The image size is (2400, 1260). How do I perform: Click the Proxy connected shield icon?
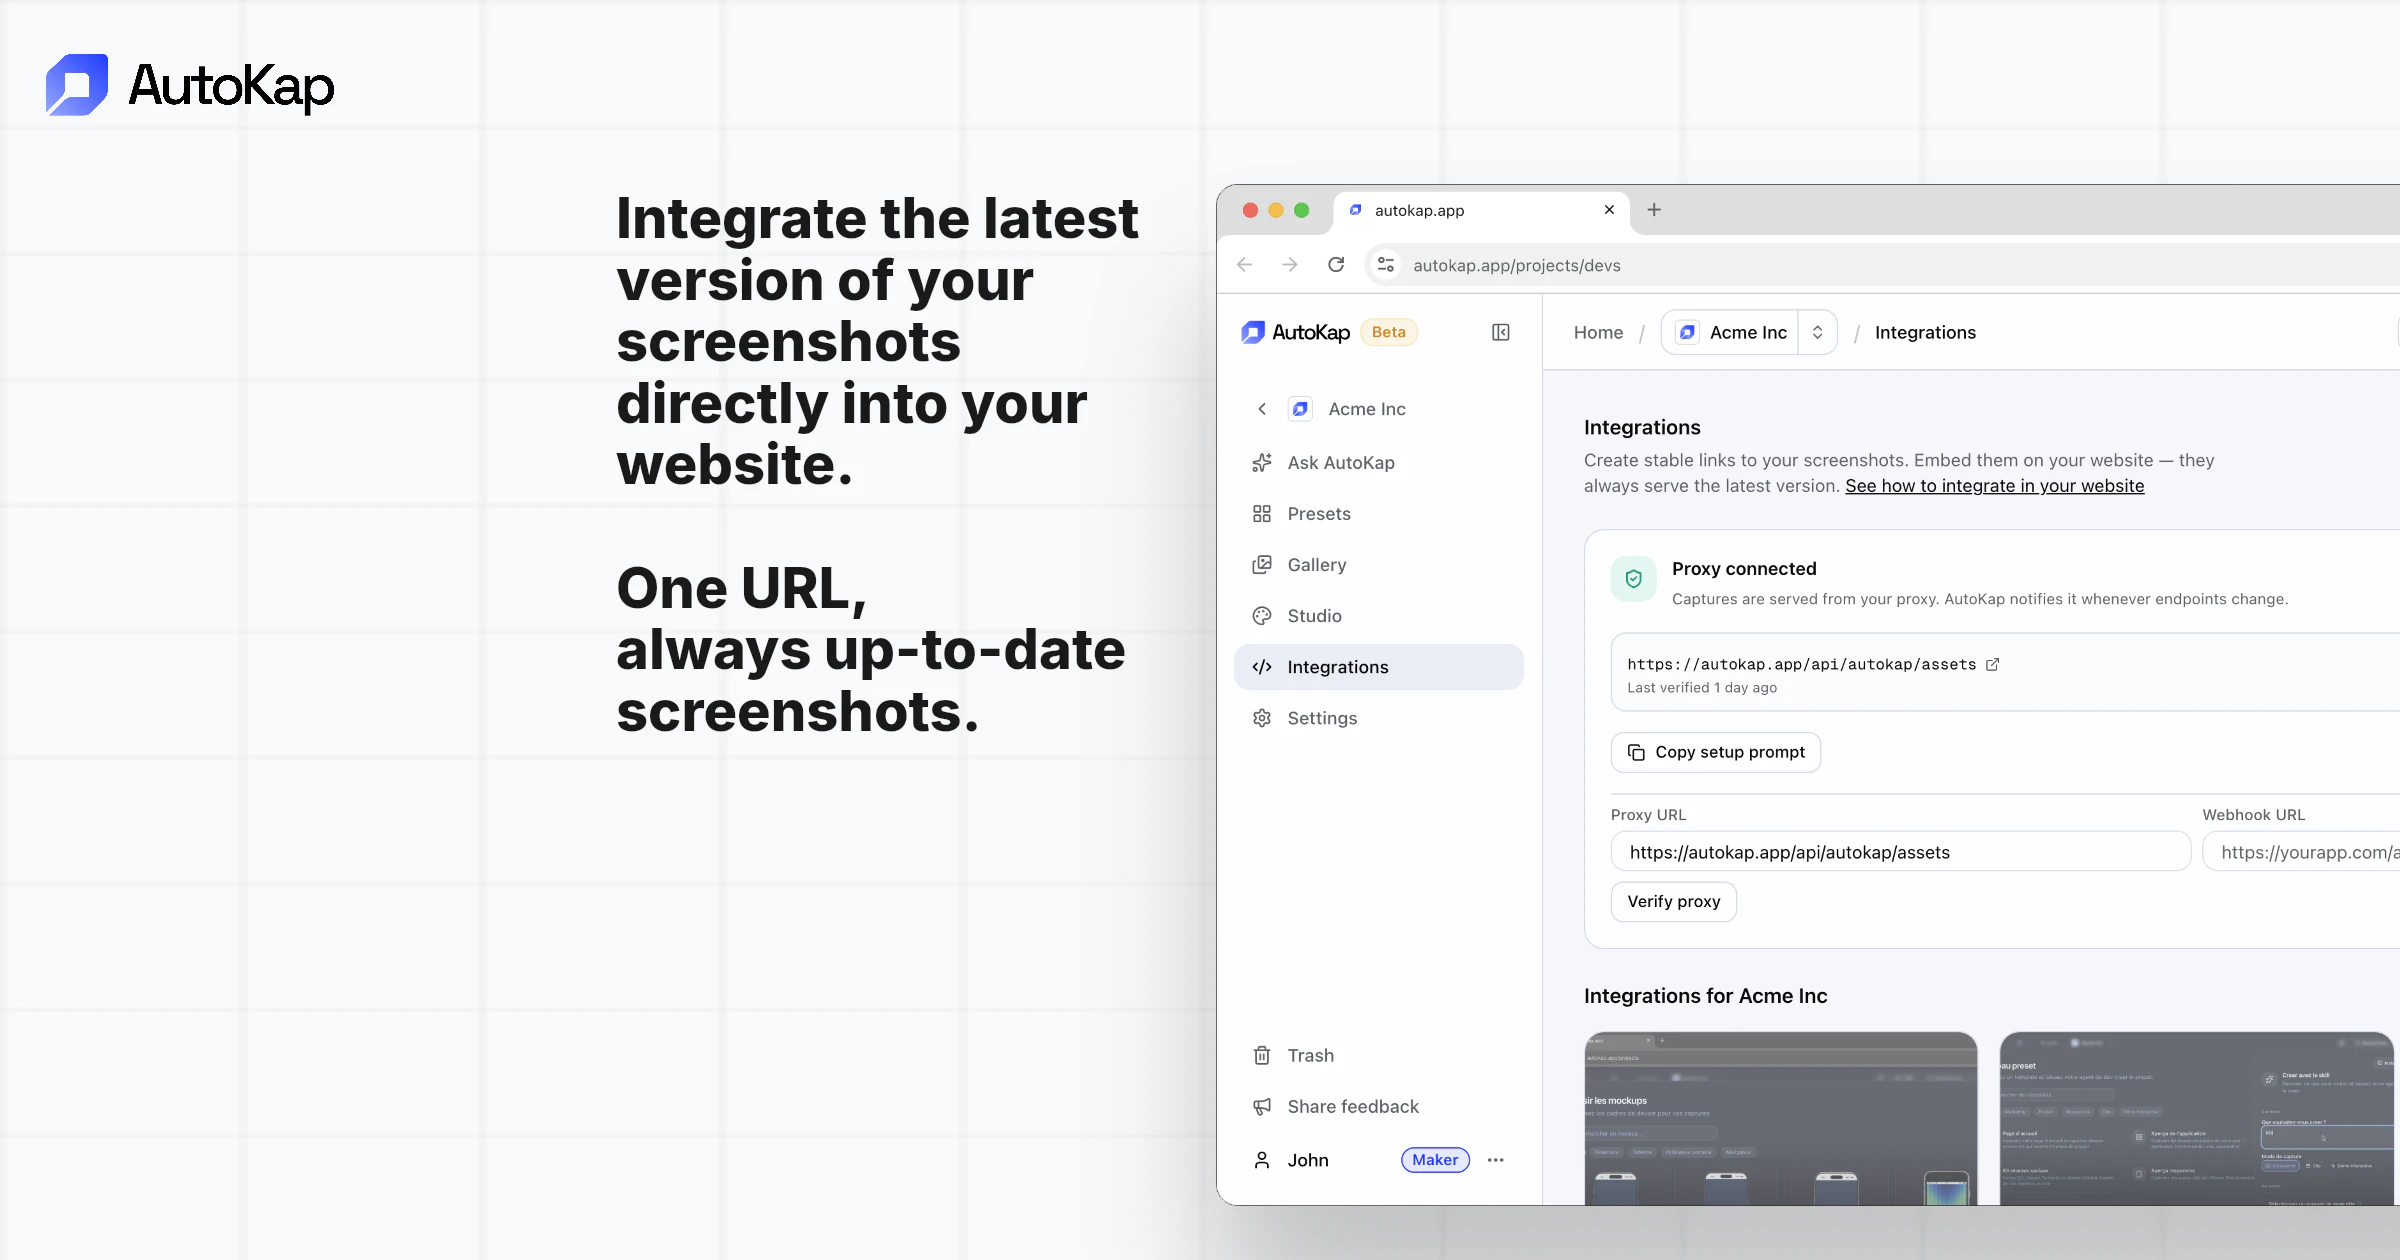click(x=1632, y=578)
